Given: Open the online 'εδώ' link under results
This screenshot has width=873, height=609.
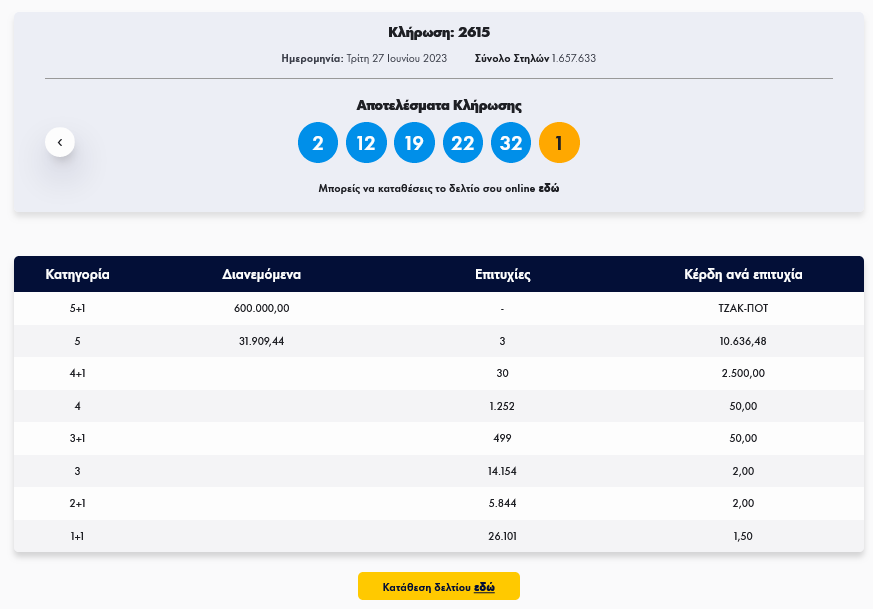Looking at the screenshot, I should 549,188.
